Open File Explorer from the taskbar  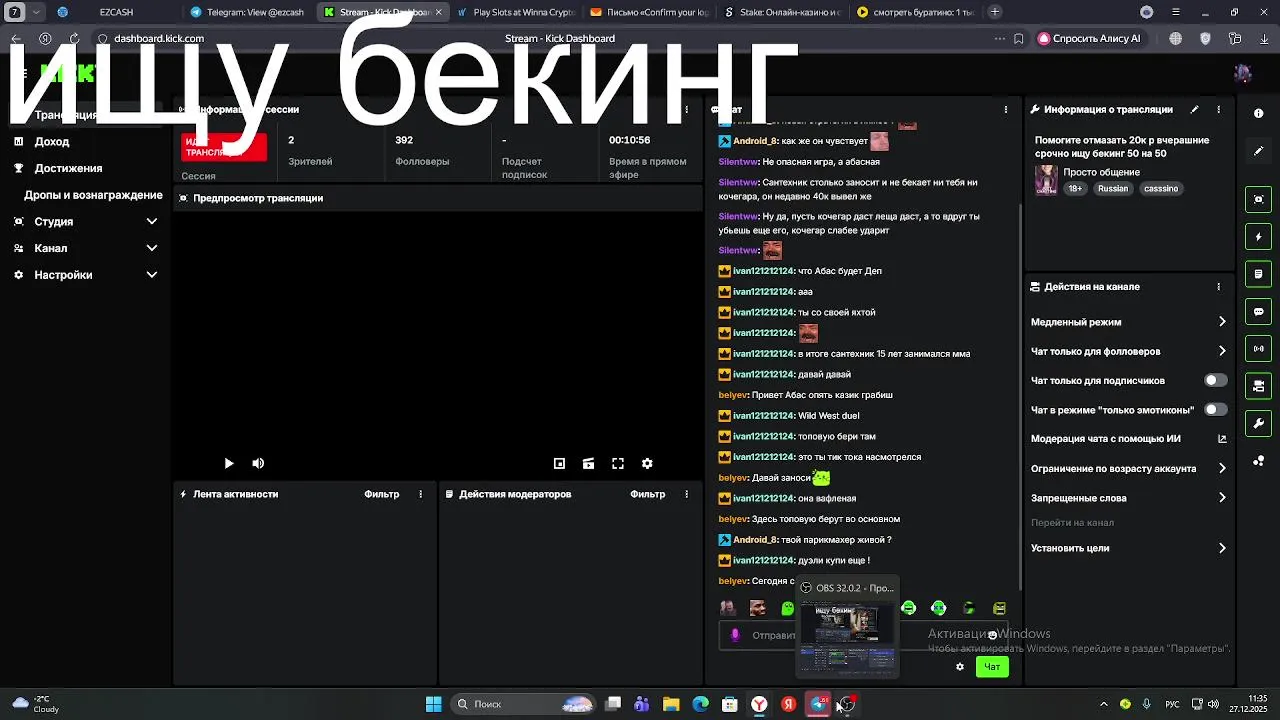671,704
